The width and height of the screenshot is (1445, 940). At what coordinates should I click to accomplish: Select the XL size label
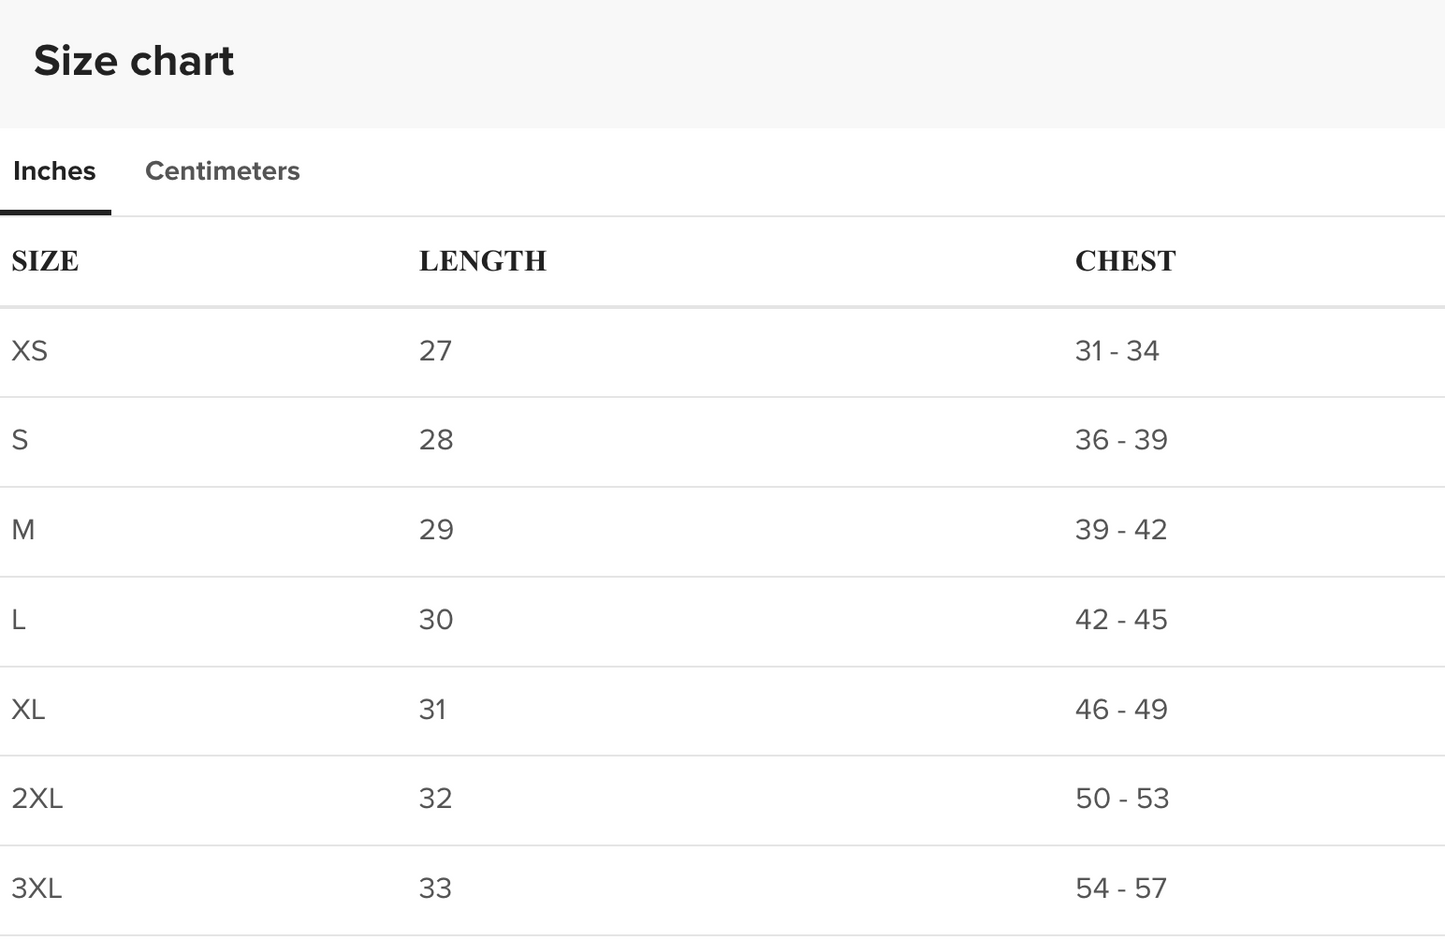pyautogui.click(x=28, y=710)
